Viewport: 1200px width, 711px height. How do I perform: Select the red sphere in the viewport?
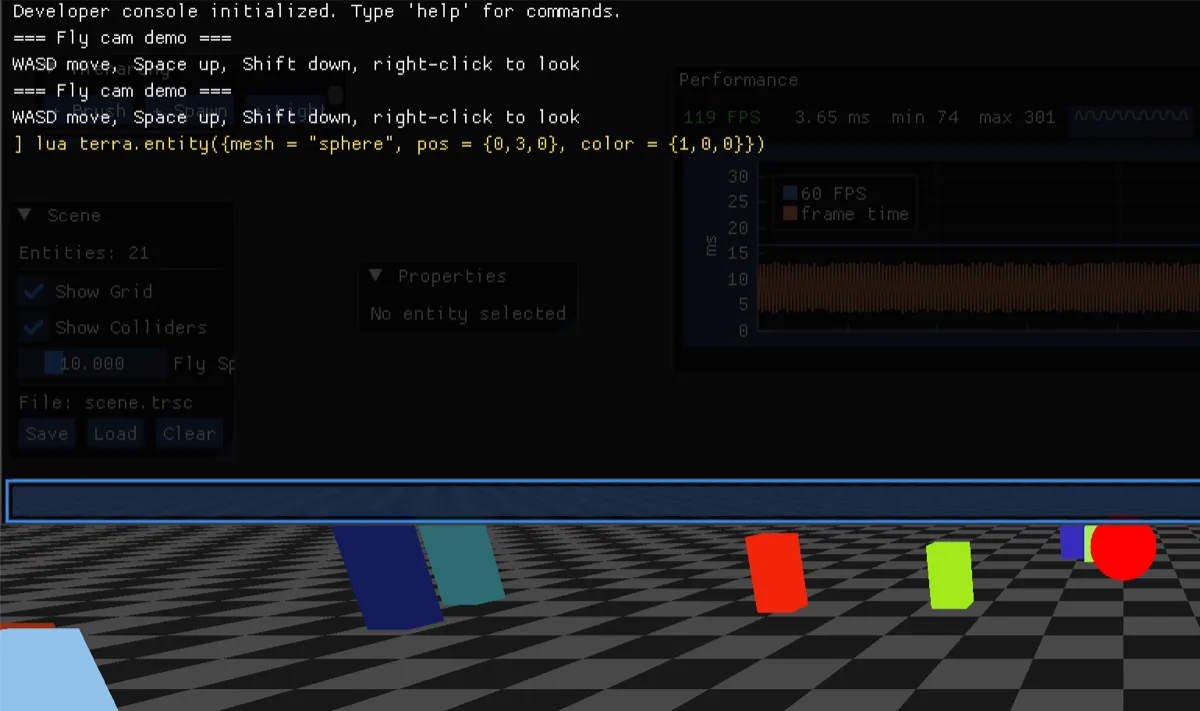point(1123,548)
